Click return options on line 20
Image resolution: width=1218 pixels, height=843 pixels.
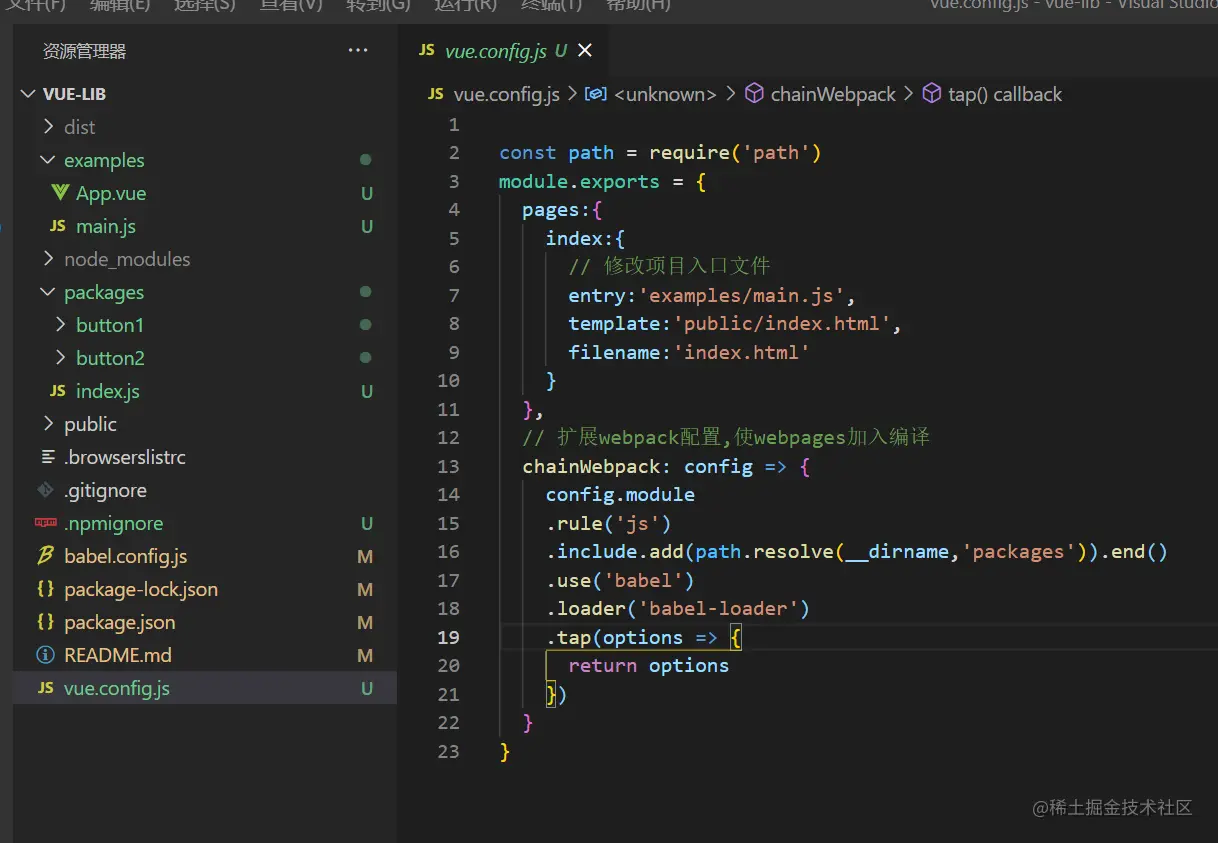pyautogui.click(x=648, y=665)
